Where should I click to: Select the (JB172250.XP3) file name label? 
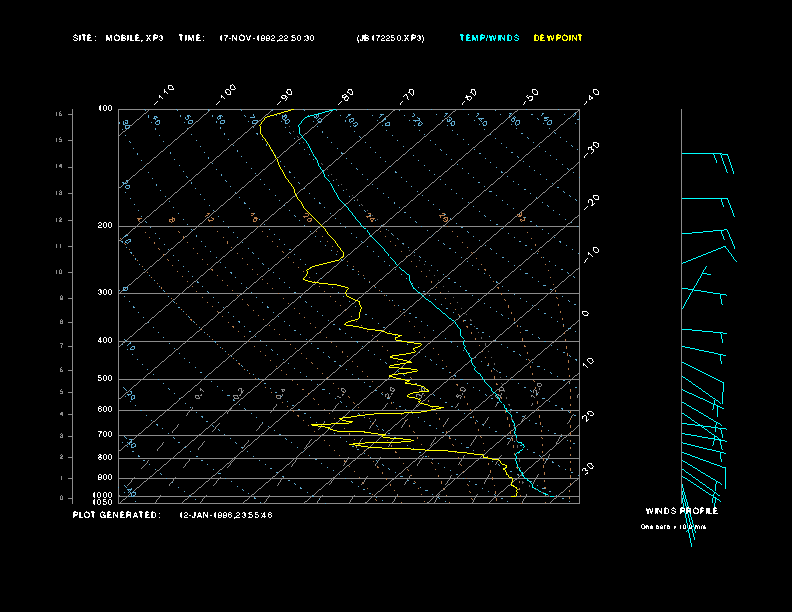point(389,38)
